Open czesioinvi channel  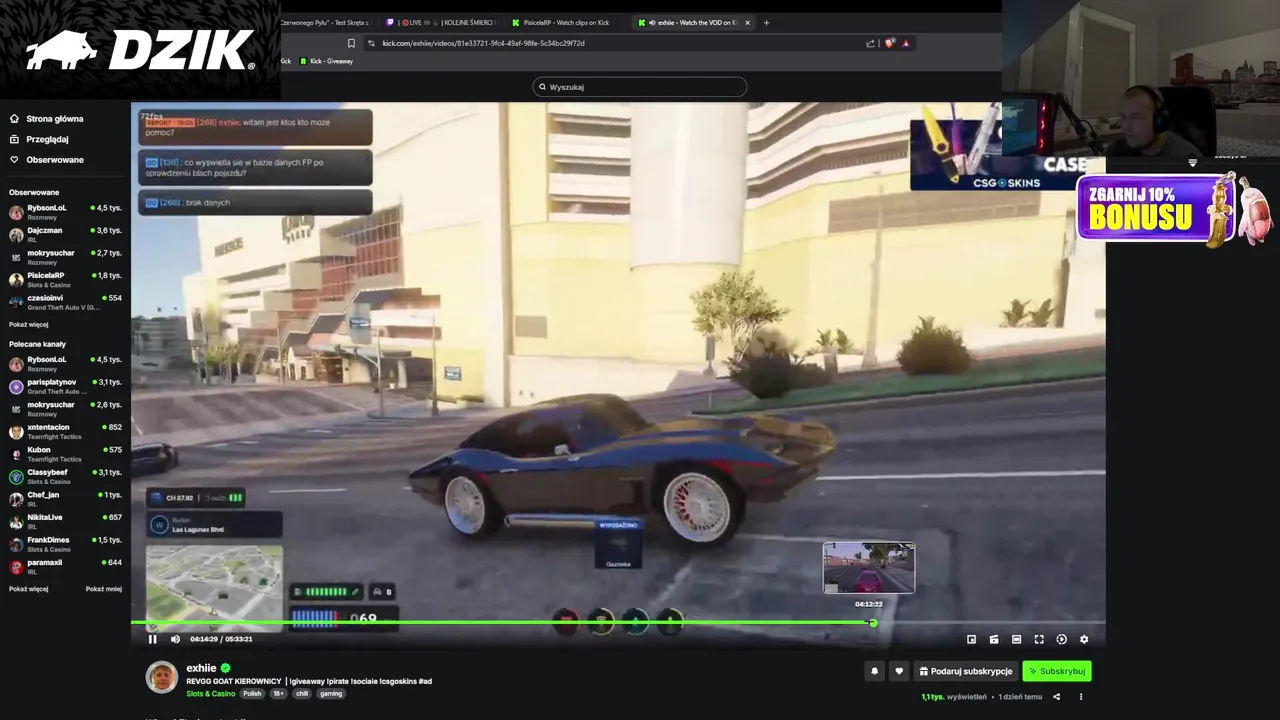pos(65,302)
